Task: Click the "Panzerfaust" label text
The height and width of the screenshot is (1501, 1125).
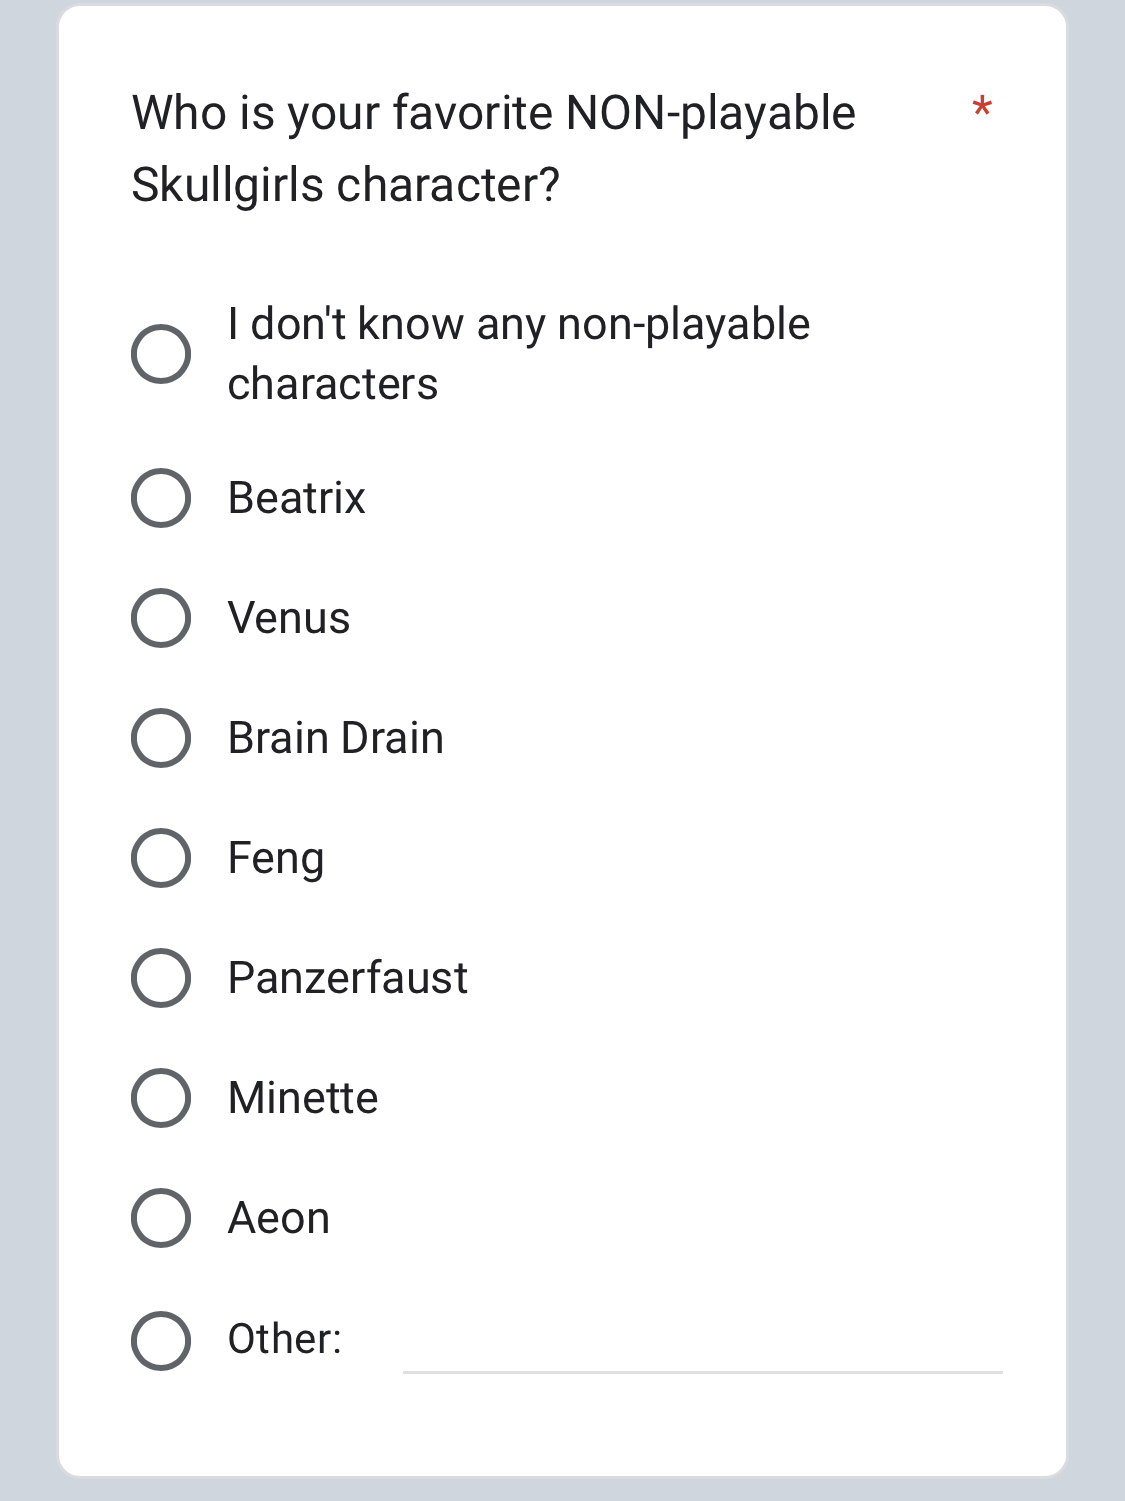Action: 348,978
